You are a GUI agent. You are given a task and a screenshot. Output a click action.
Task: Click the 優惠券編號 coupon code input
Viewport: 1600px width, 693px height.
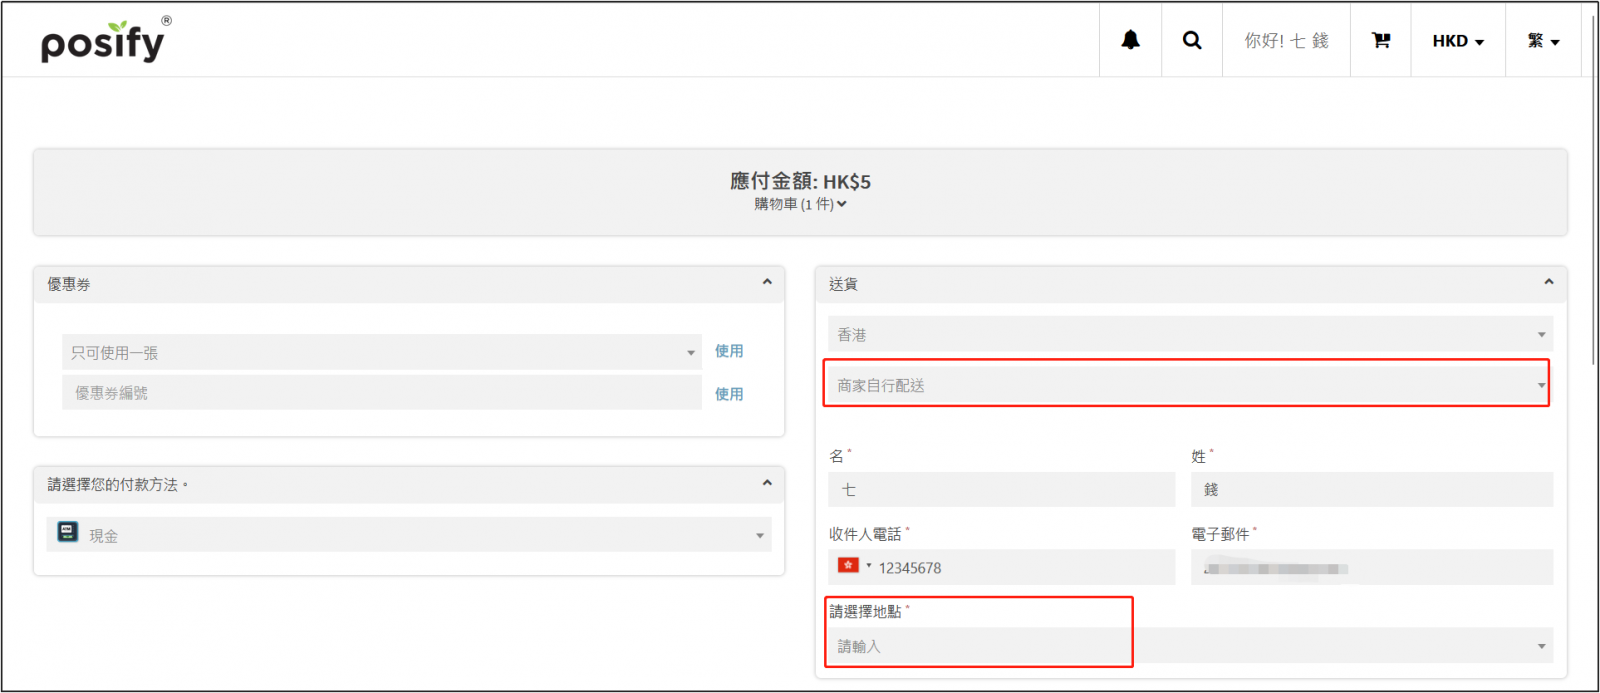coord(381,393)
